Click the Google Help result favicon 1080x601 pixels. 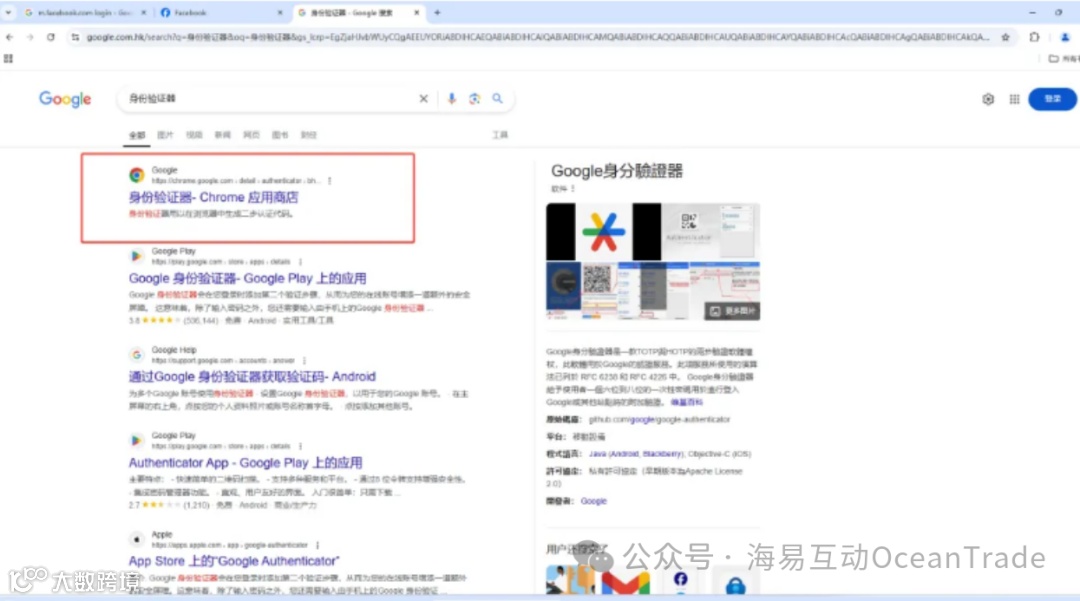point(136,355)
